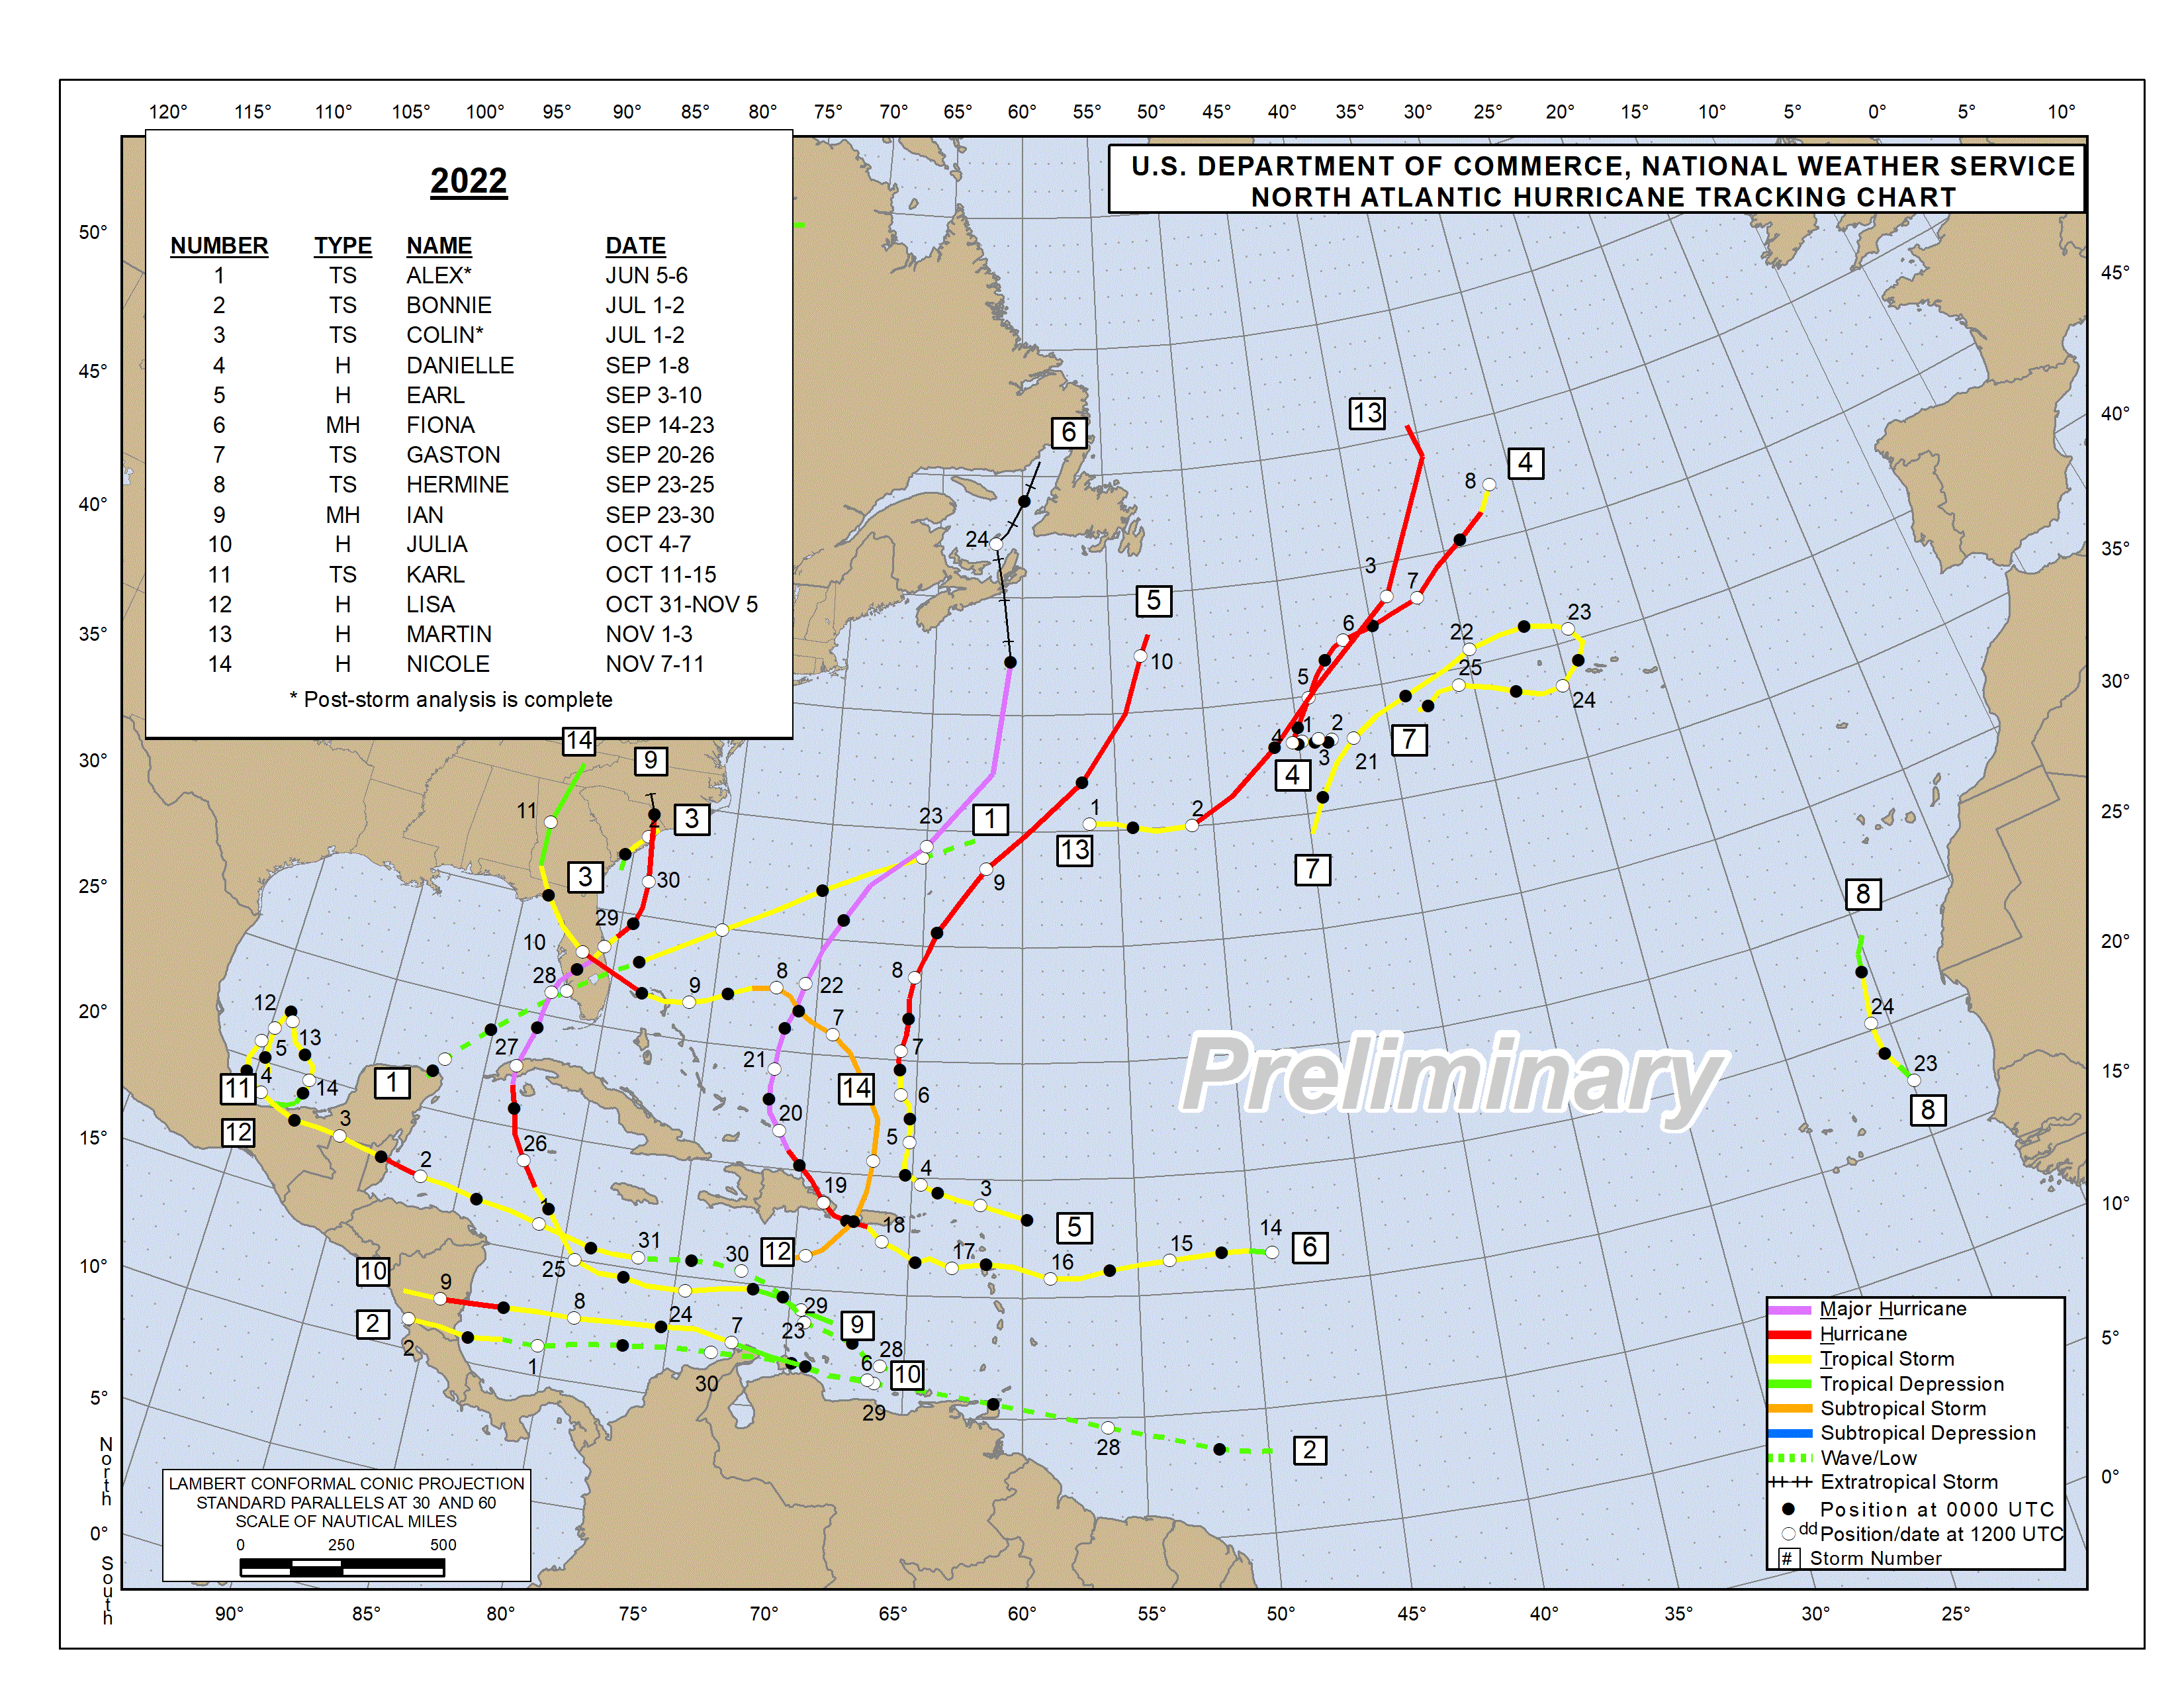The width and height of the screenshot is (2184, 1688).
Task: Click storm name BONNIE in the table
Action: coord(449,306)
